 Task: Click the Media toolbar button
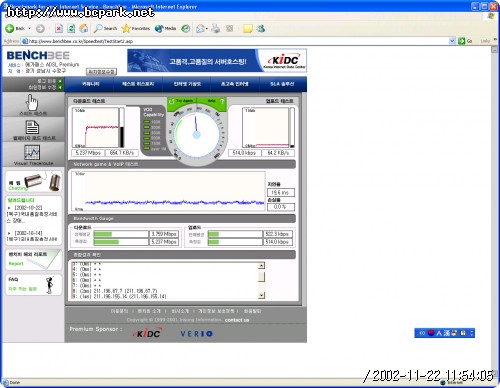165,29
